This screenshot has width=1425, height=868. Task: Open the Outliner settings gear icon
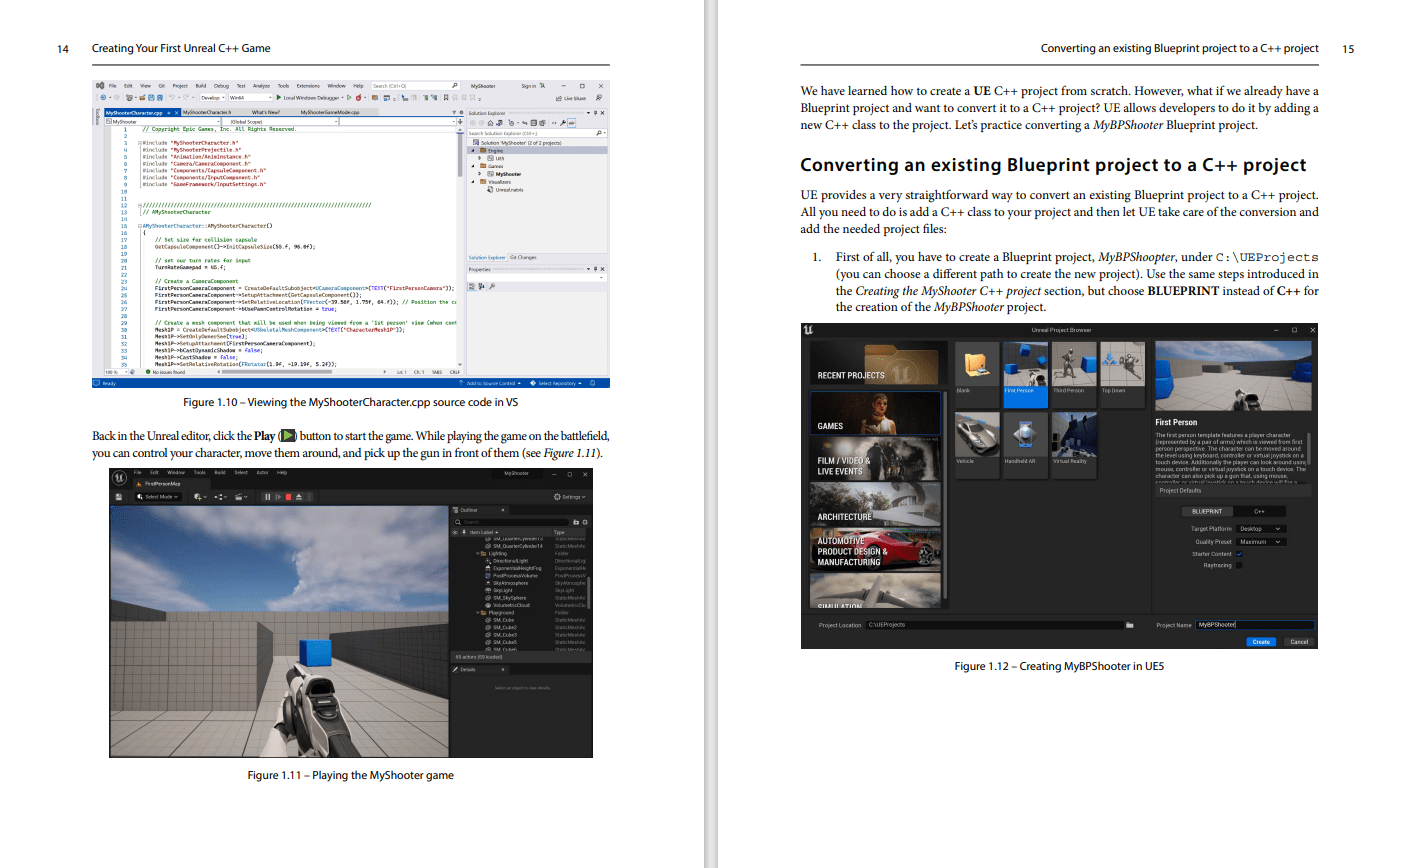click(x=586, y=522)
